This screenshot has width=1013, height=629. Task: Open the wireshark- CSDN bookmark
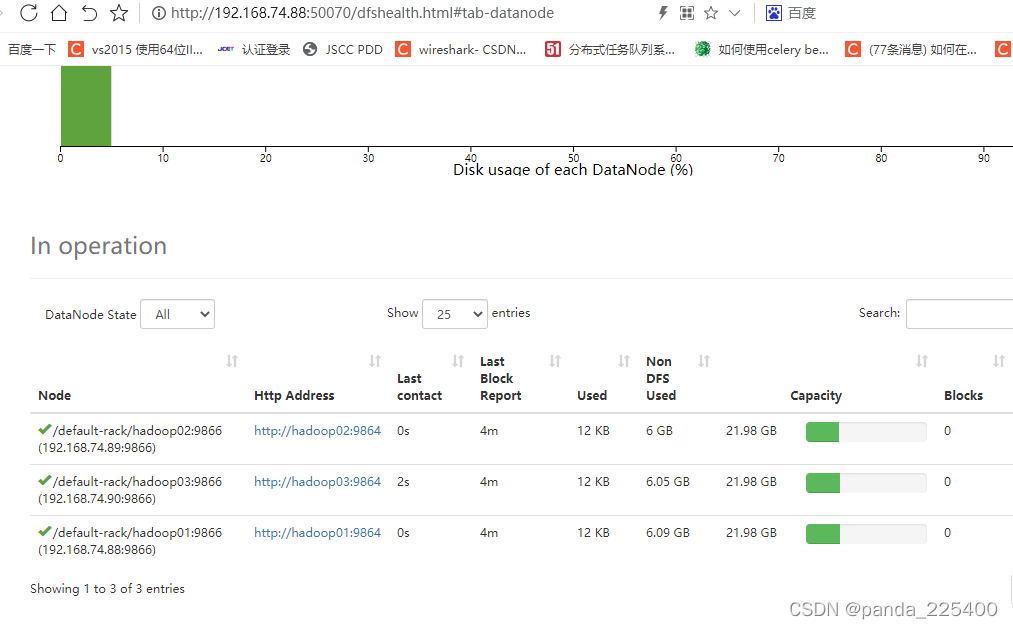[461, 50]
